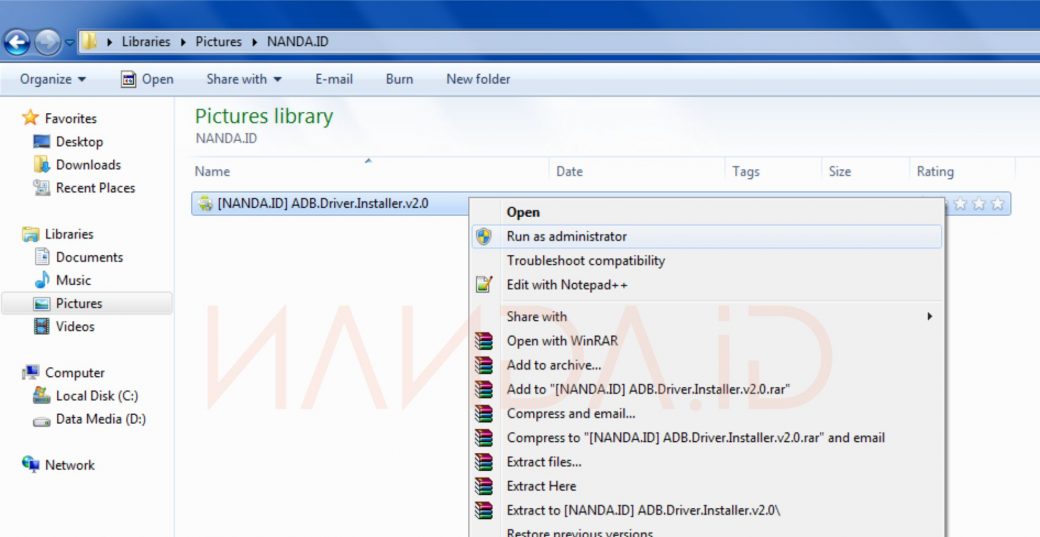The height and width of the screenshot is (537, 1040).
Task: Choose Run as administrator from context menu
Action: click(x=566, y=237)
